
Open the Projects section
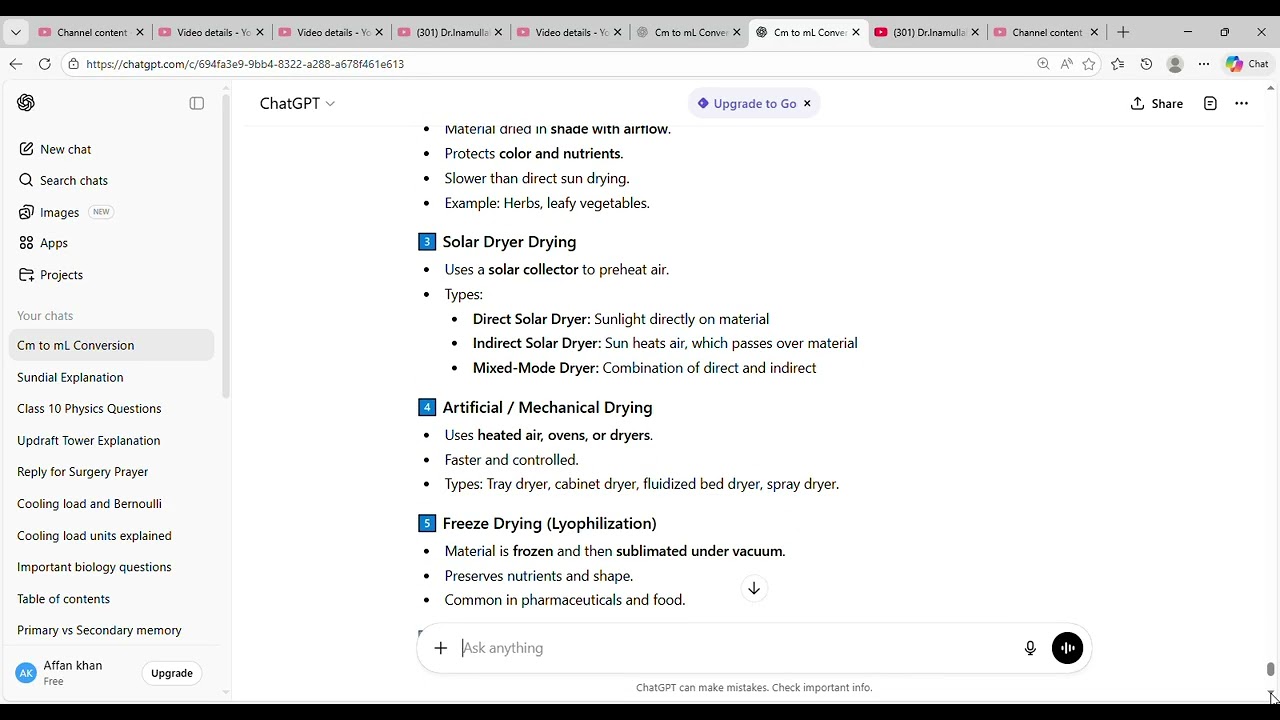[61, 275]
